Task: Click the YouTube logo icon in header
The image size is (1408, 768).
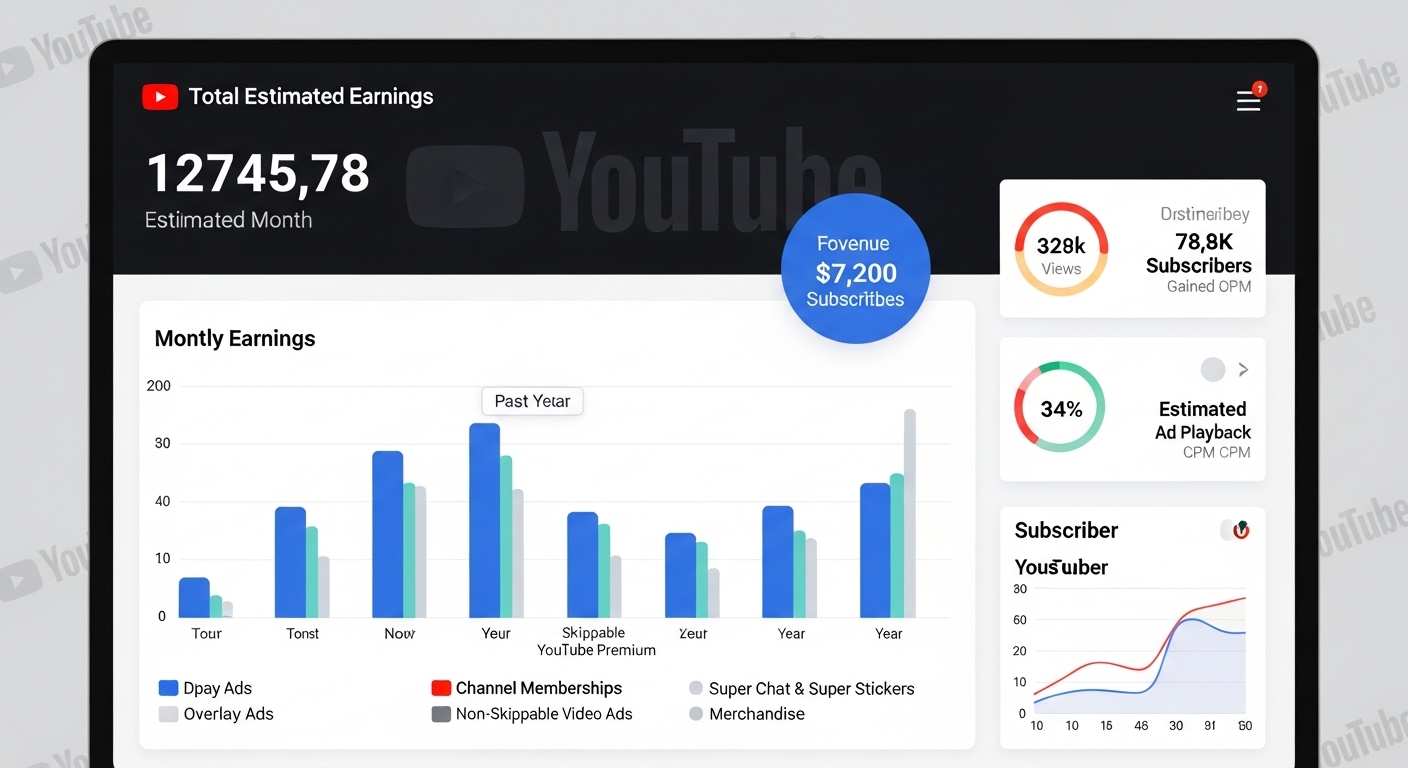Action: click(x=160, y=97)
